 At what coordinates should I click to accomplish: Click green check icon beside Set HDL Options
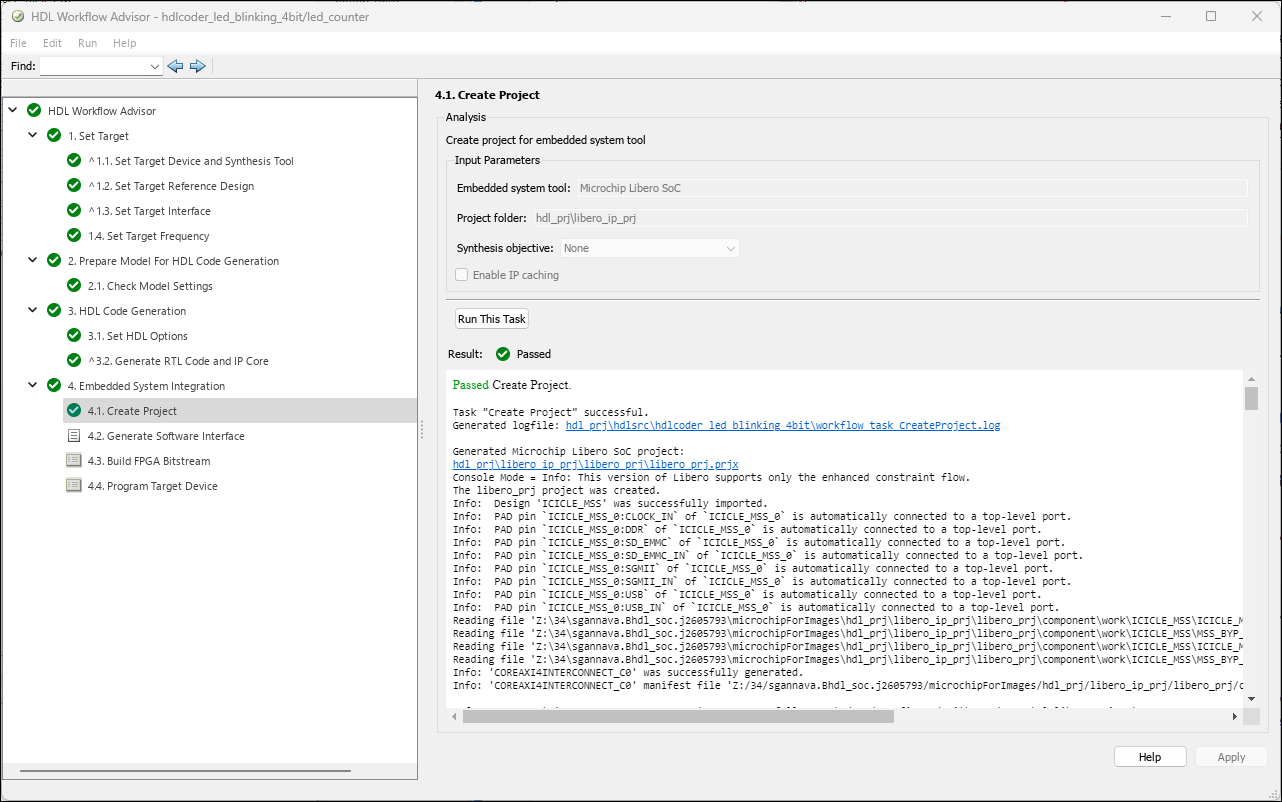pyautogui.click(x=74, y=336)
